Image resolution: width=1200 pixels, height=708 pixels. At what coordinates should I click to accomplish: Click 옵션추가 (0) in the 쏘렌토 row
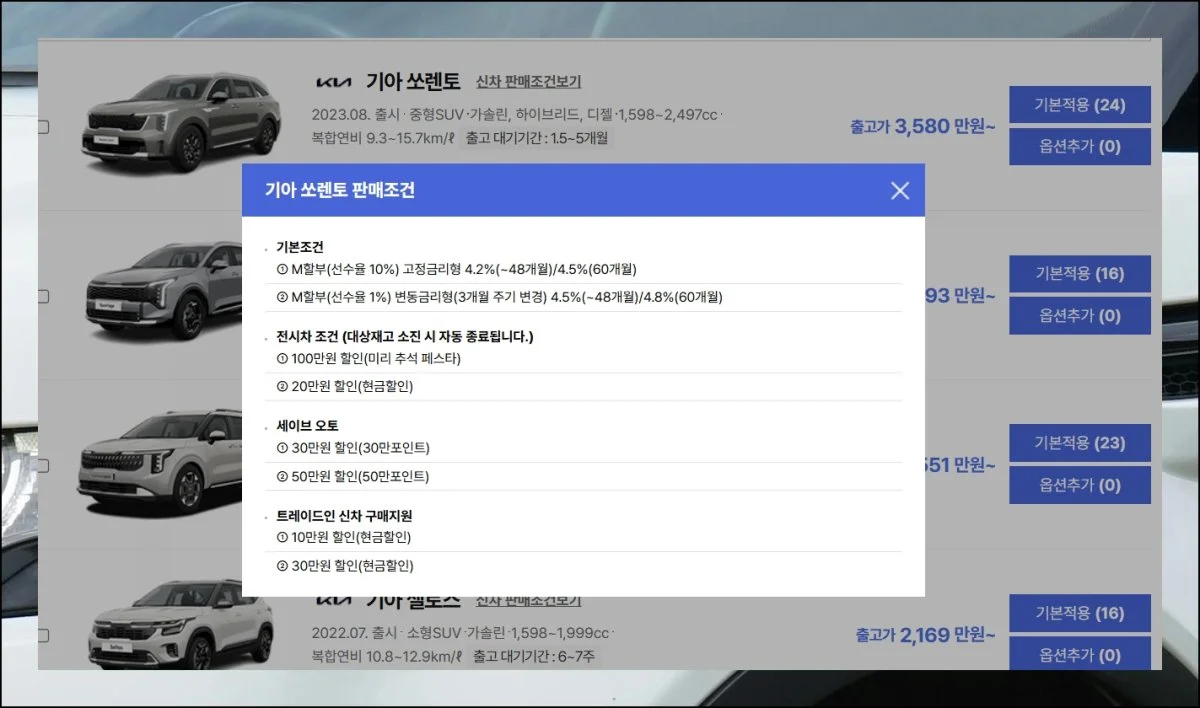tap(1079, 147)
